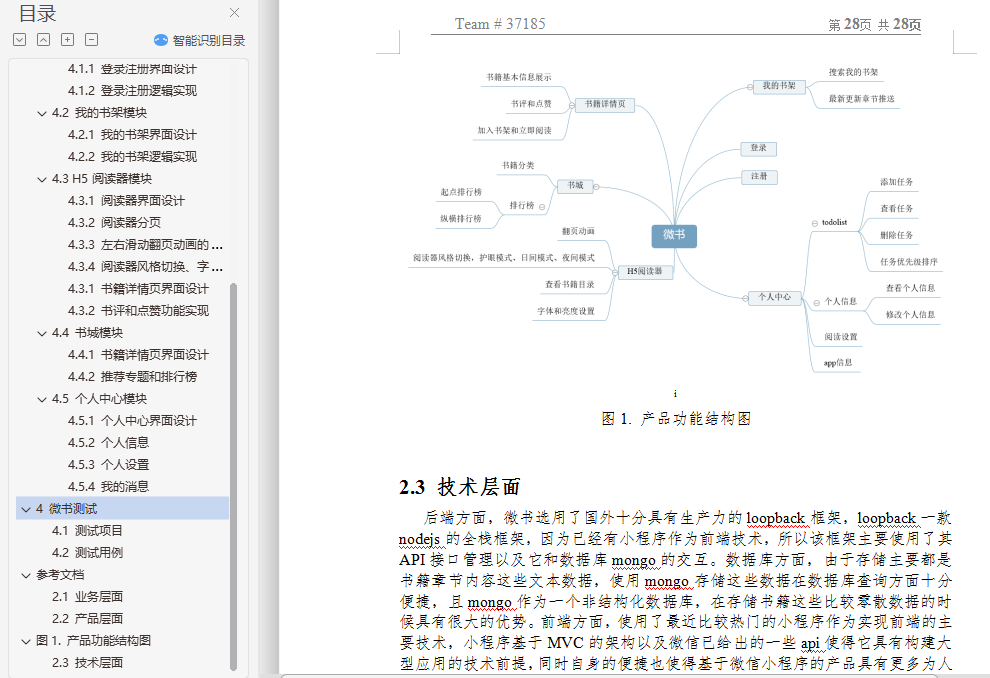Go to 4.1.2 登录注册逻辑实现 heading
This screenshot has width=990, height=678.
[132, 91]
